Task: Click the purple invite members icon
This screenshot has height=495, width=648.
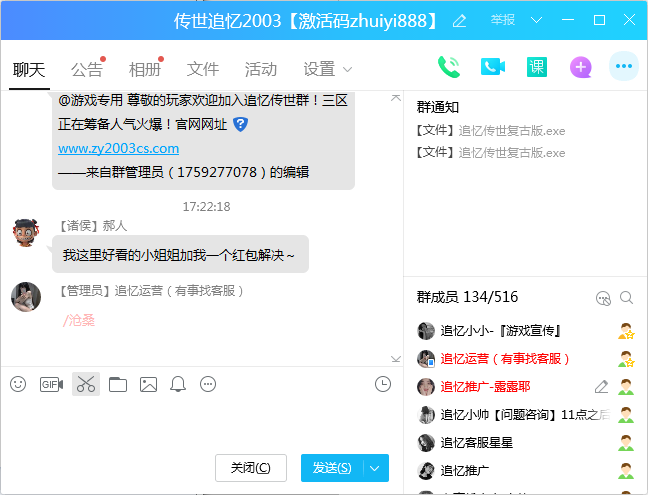Action: pyautogui.click(x=581, y=67)
